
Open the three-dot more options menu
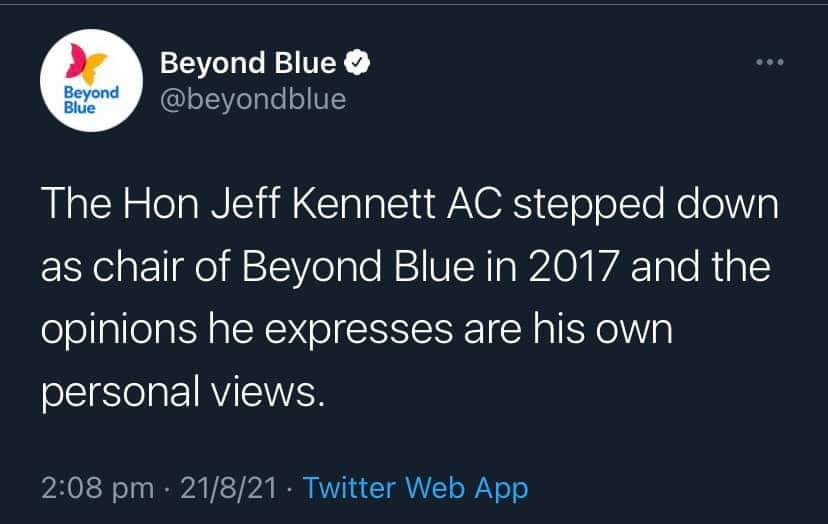click(769, 62)
